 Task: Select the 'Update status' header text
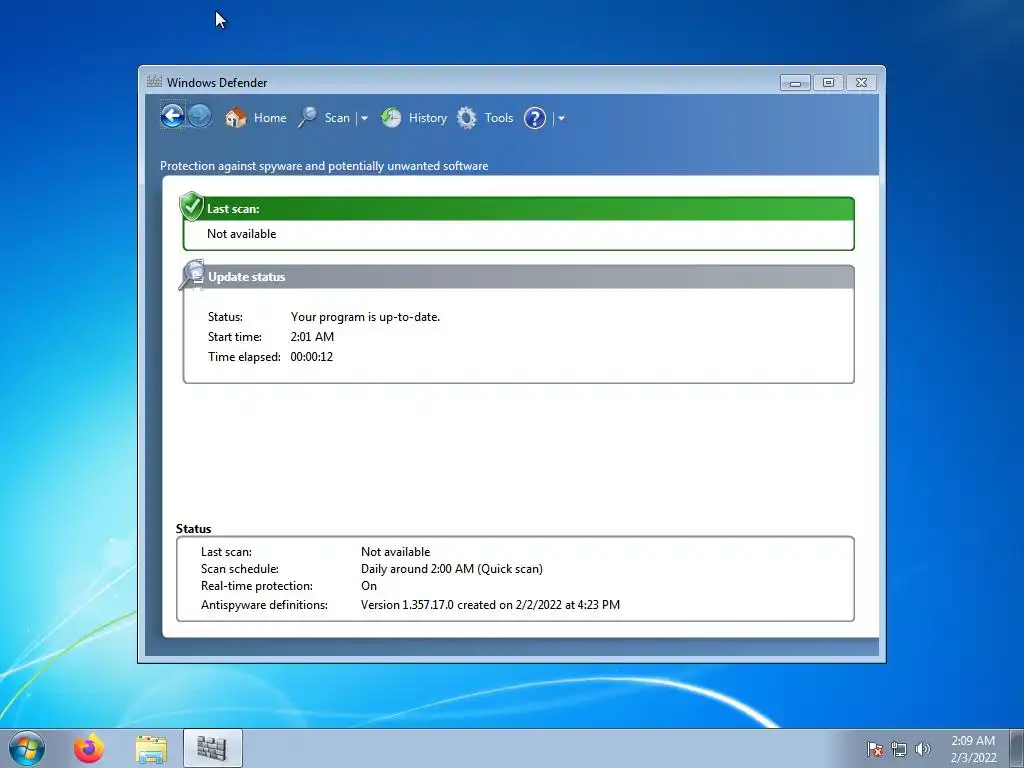(247, 277)
